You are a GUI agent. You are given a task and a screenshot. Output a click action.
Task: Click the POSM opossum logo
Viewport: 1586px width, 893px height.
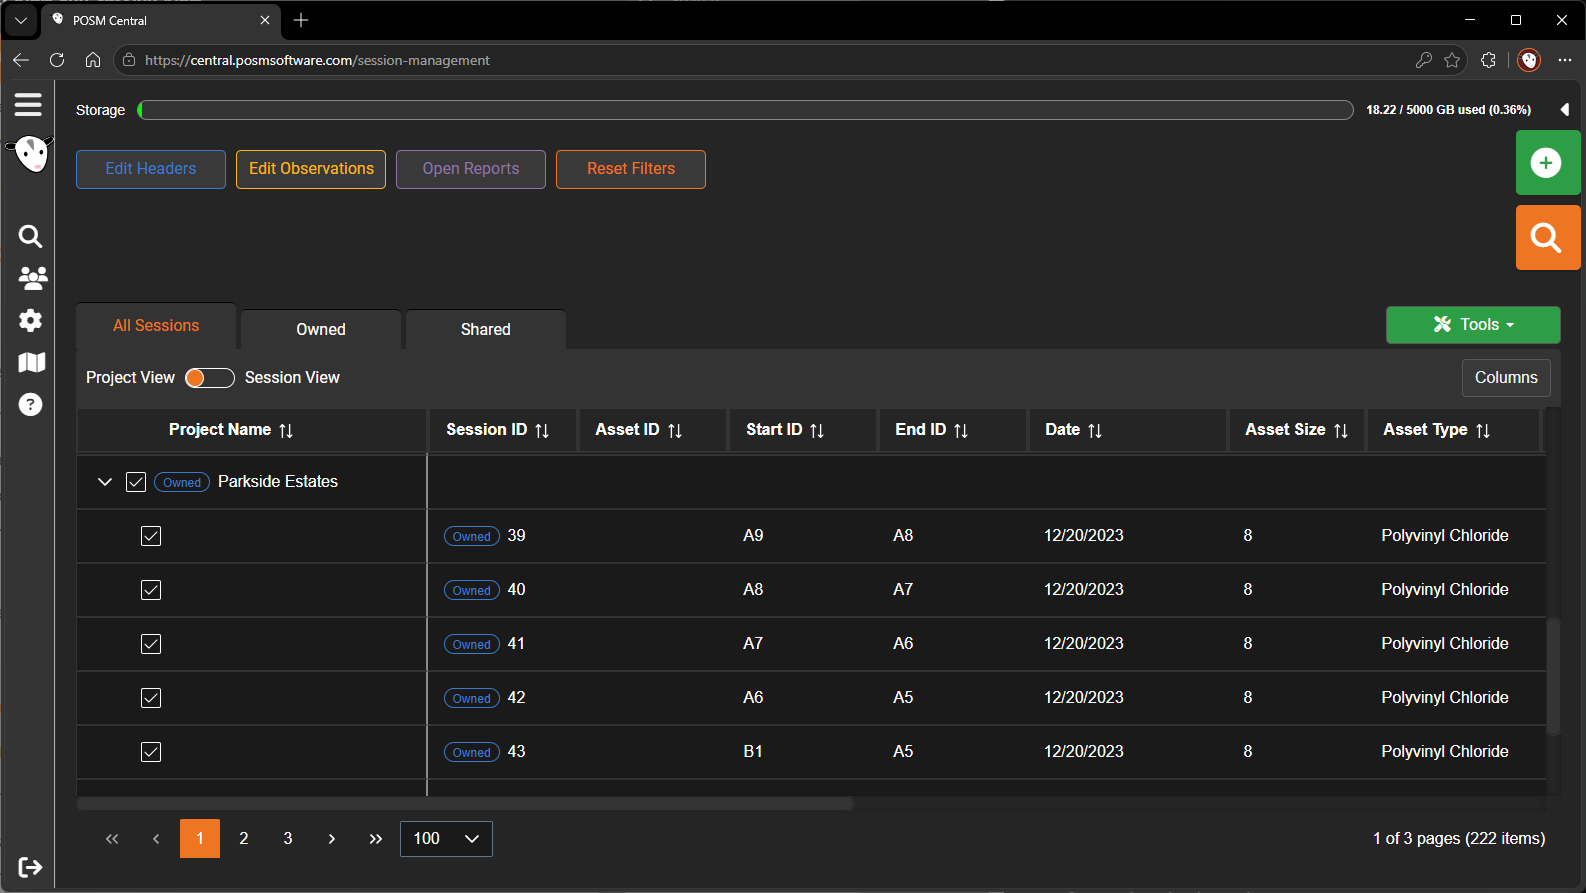tap(31, 155)
